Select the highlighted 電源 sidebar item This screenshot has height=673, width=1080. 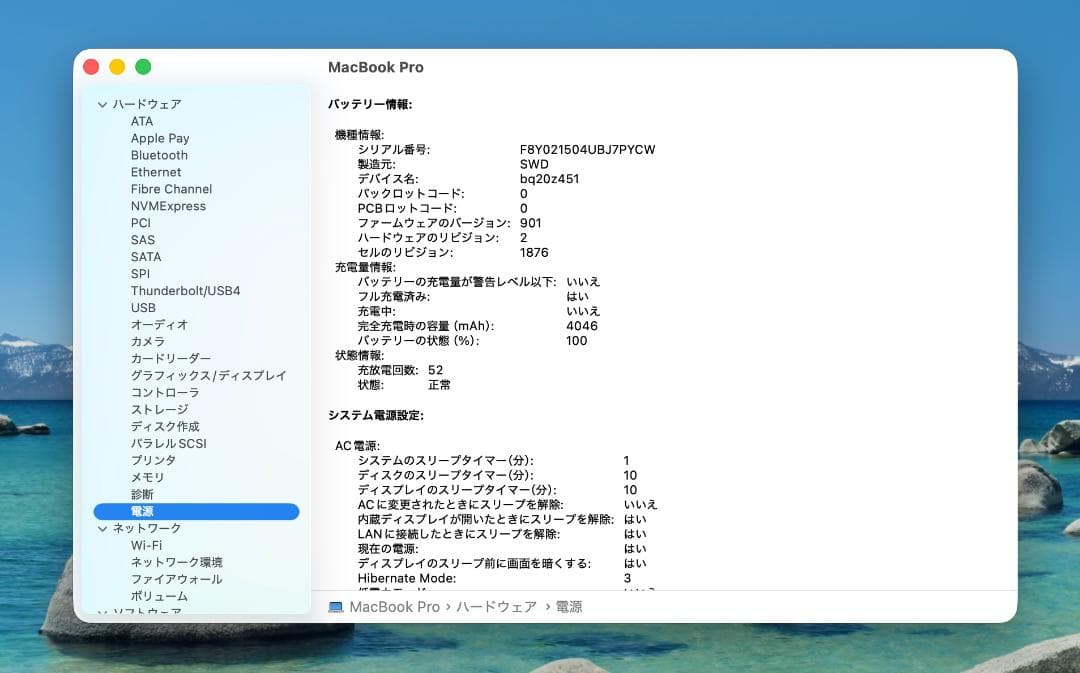click(x=196, y=511)
